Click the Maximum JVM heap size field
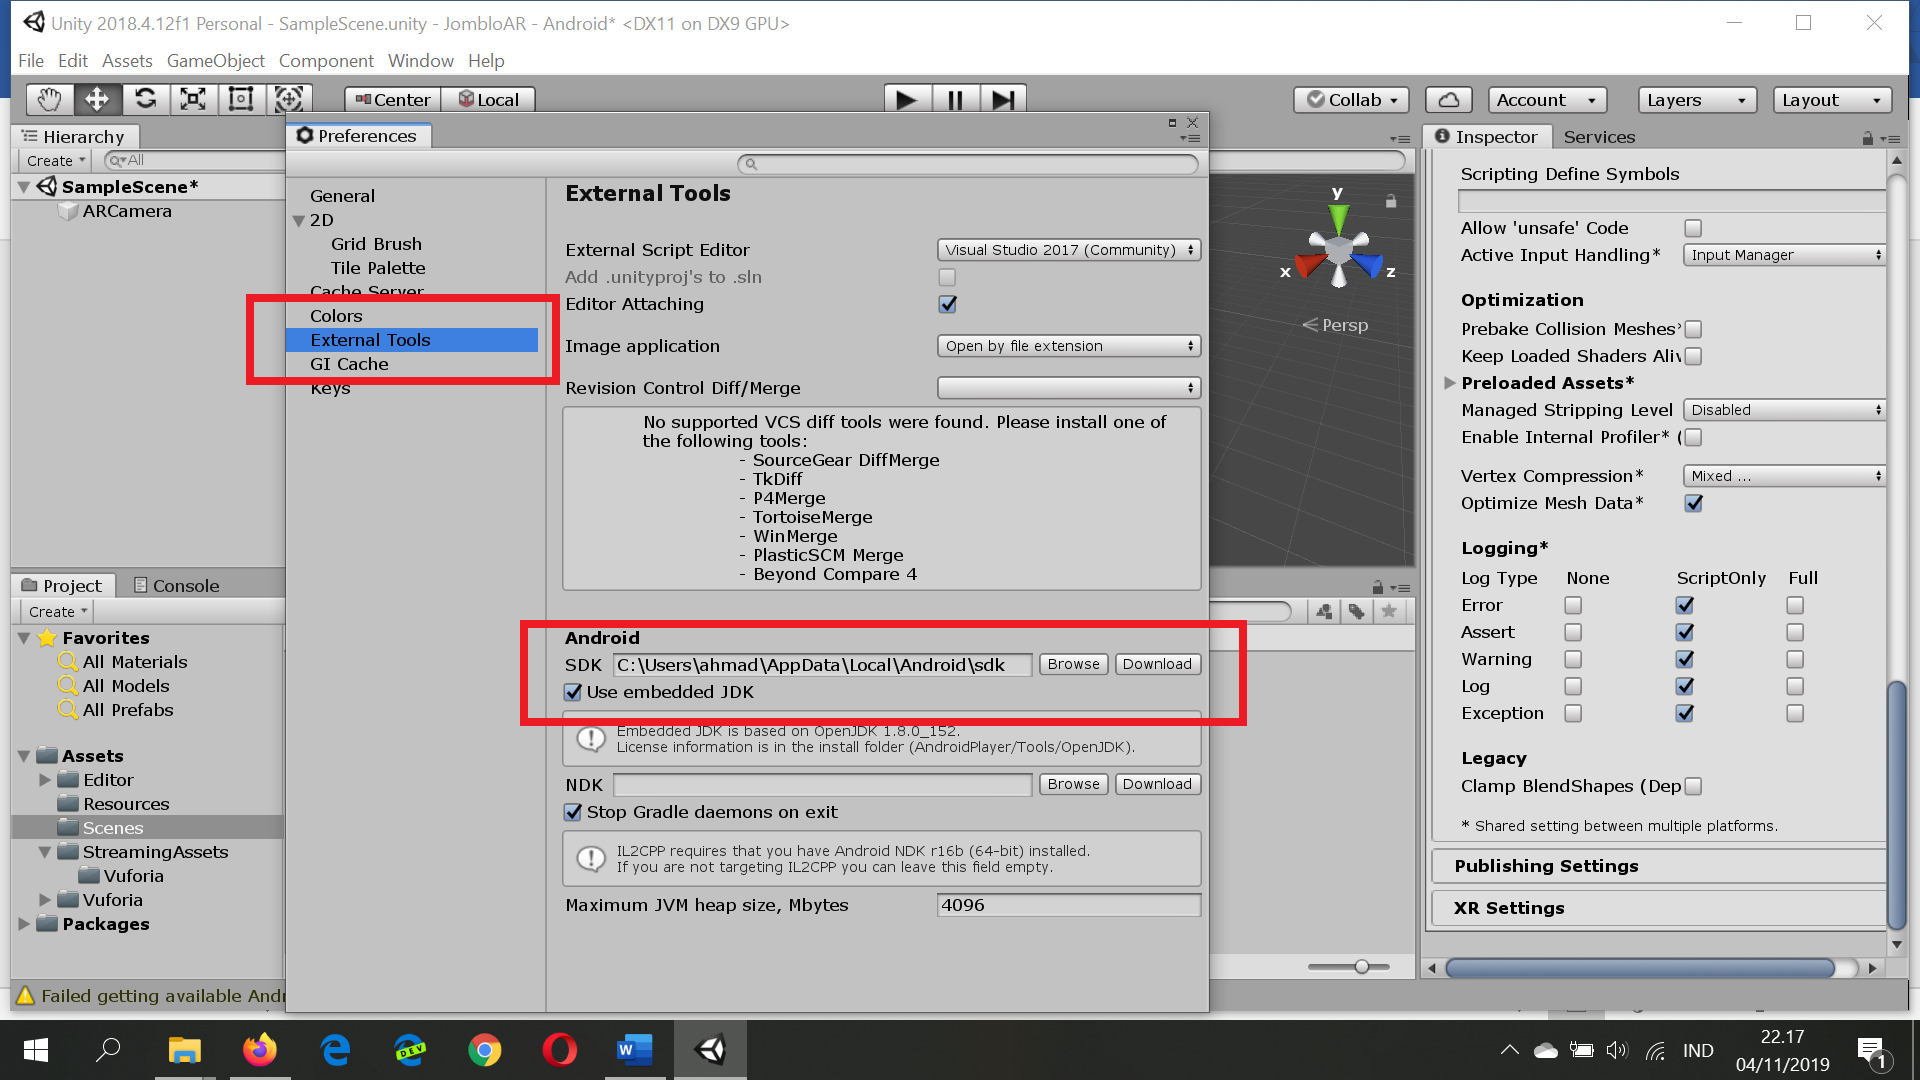 pos(1069,905)
